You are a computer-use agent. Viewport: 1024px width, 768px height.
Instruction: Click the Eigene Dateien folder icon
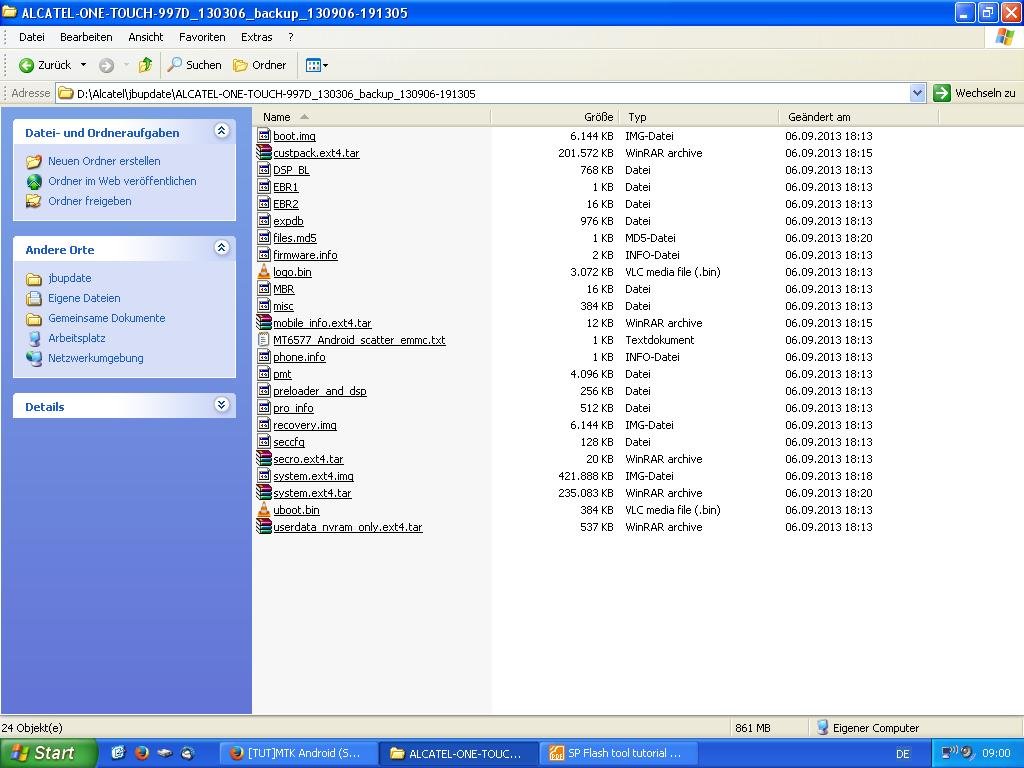34,298
